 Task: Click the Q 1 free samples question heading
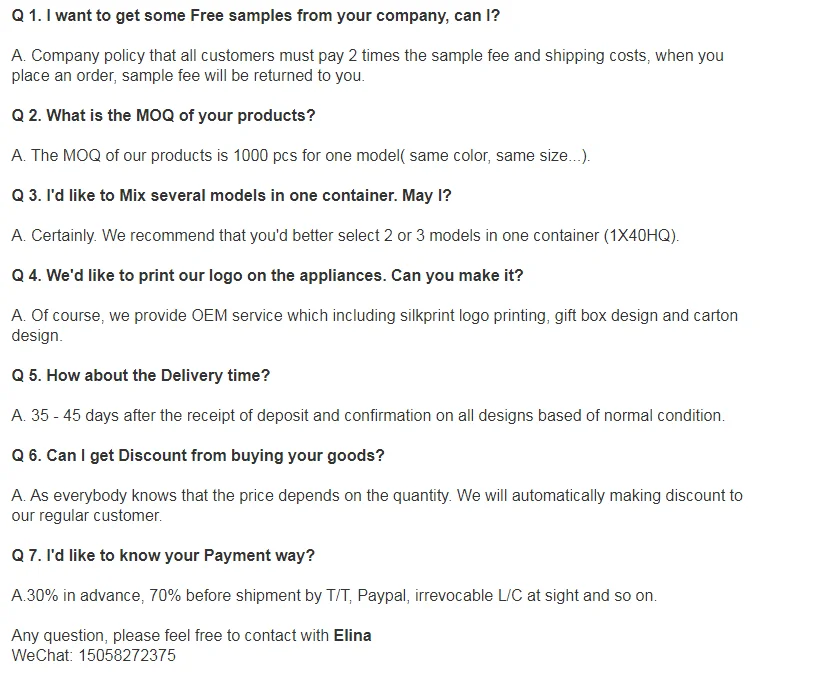(x=256, y=16)
